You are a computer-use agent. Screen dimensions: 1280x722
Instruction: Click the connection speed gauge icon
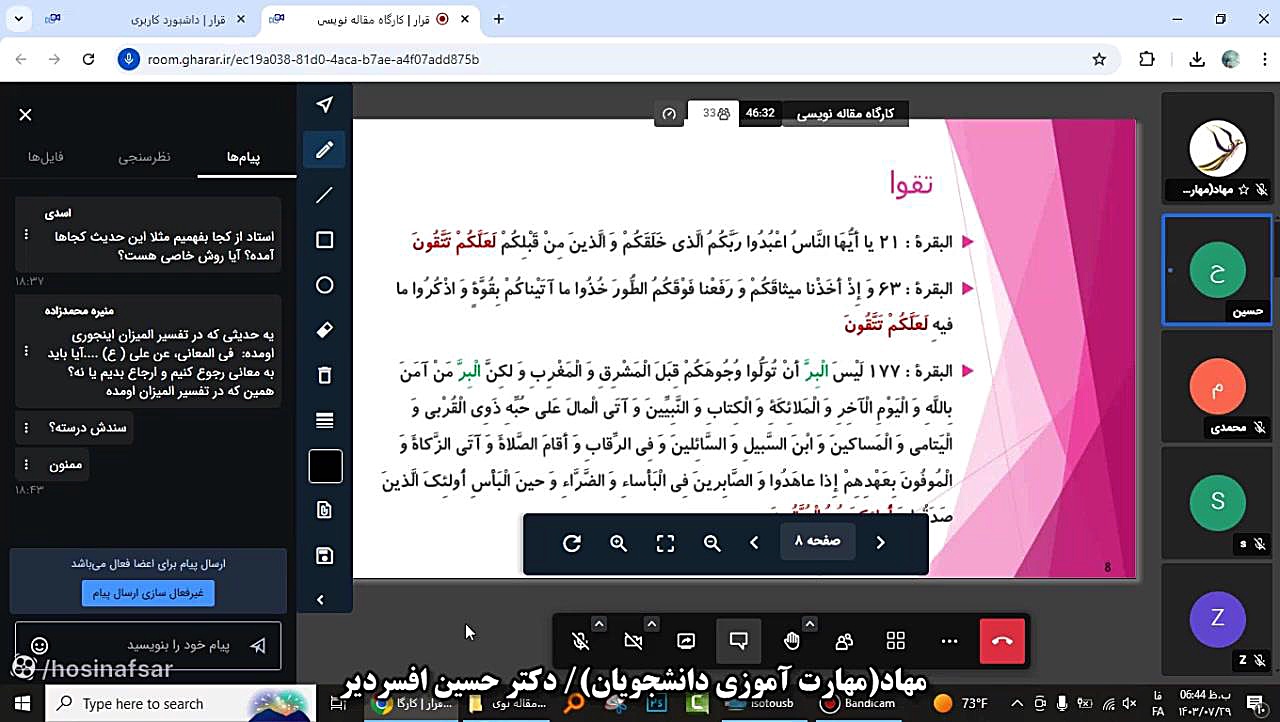pos(669,114)
